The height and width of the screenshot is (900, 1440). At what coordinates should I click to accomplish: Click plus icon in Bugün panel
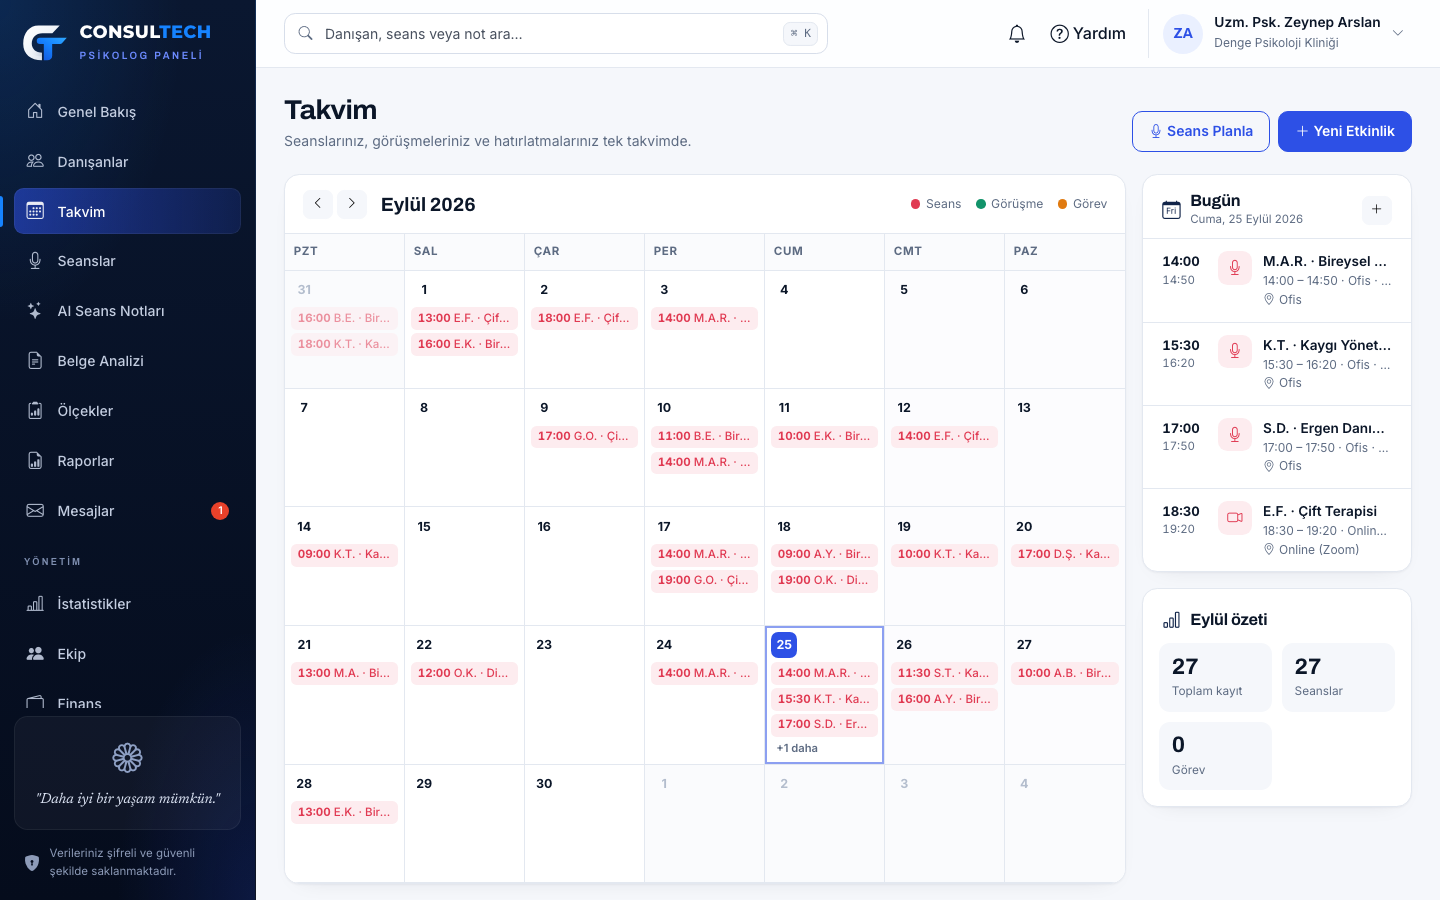(1377, 209)
